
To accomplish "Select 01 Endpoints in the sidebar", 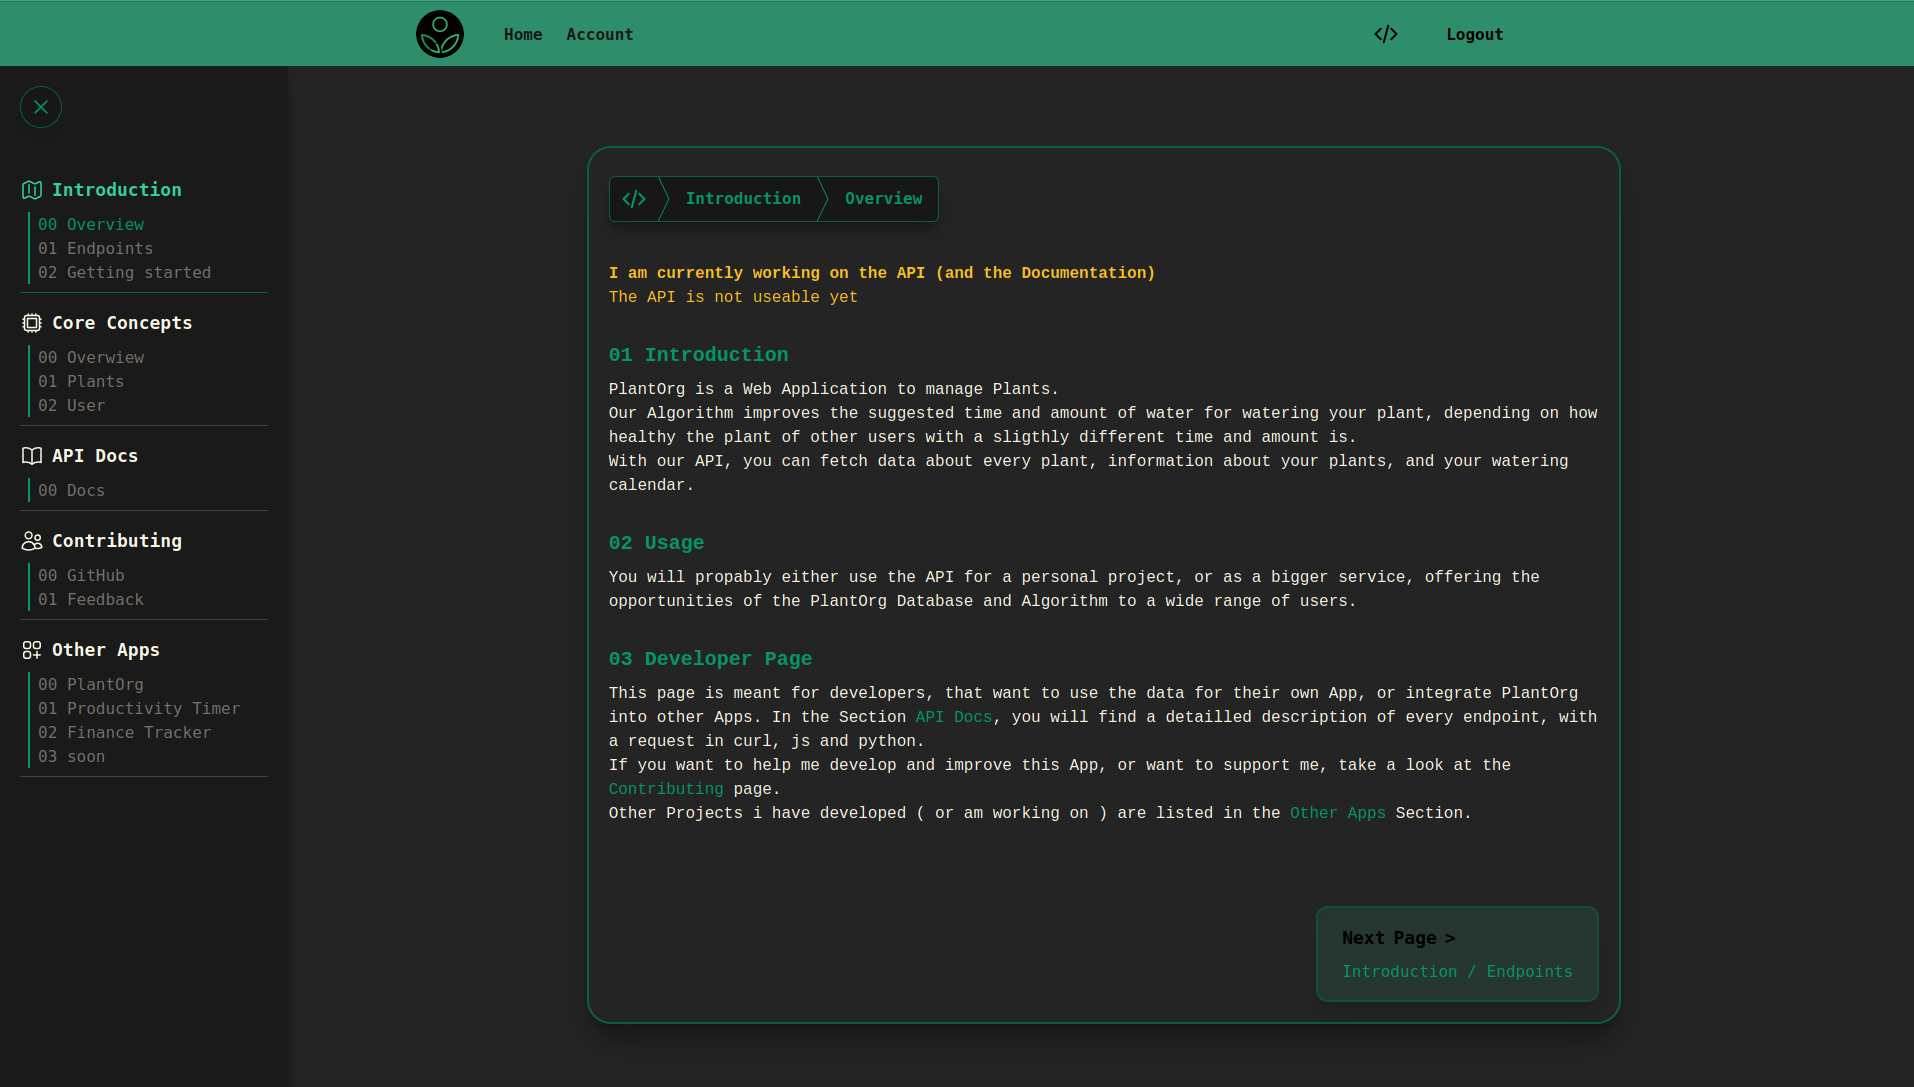I will (x=96, y=249).
